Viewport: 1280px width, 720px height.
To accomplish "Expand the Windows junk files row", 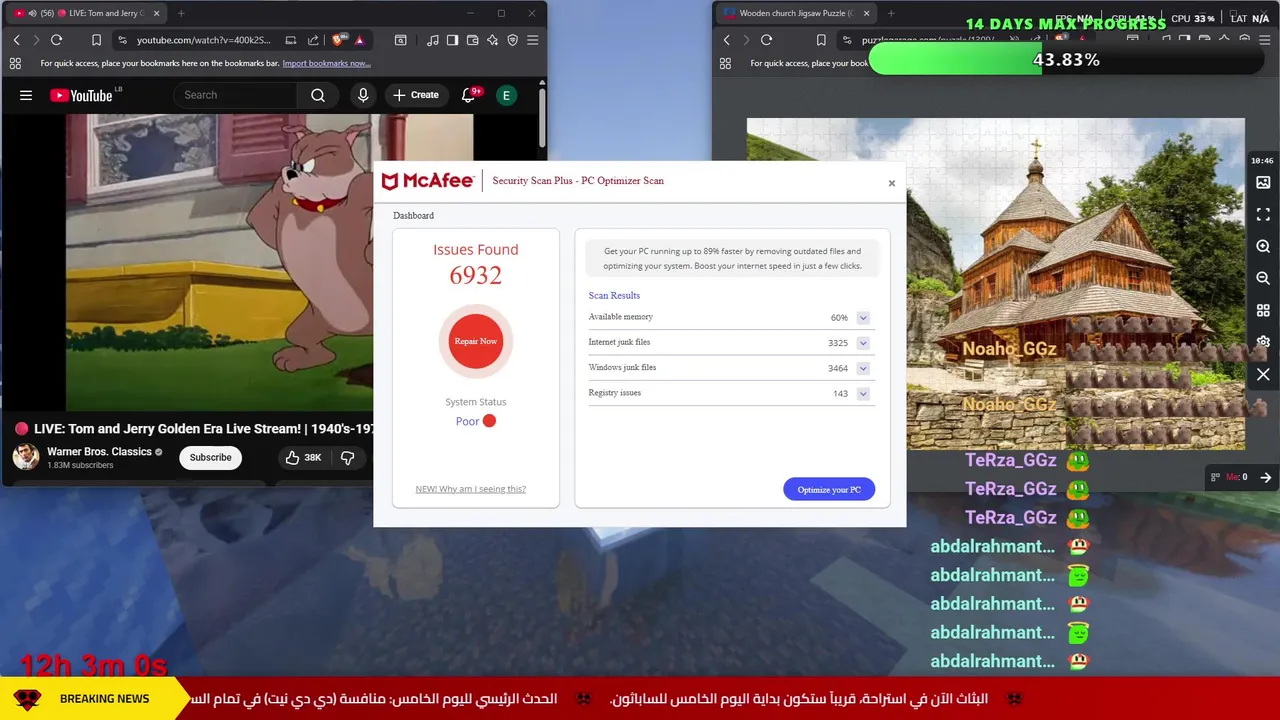I will point(863,368).
